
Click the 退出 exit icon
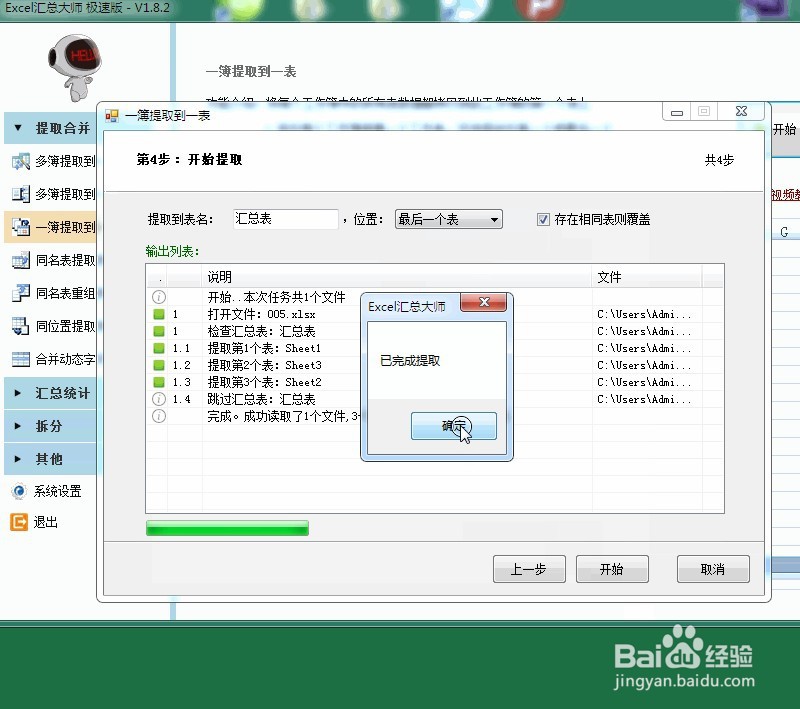[19, 522]
